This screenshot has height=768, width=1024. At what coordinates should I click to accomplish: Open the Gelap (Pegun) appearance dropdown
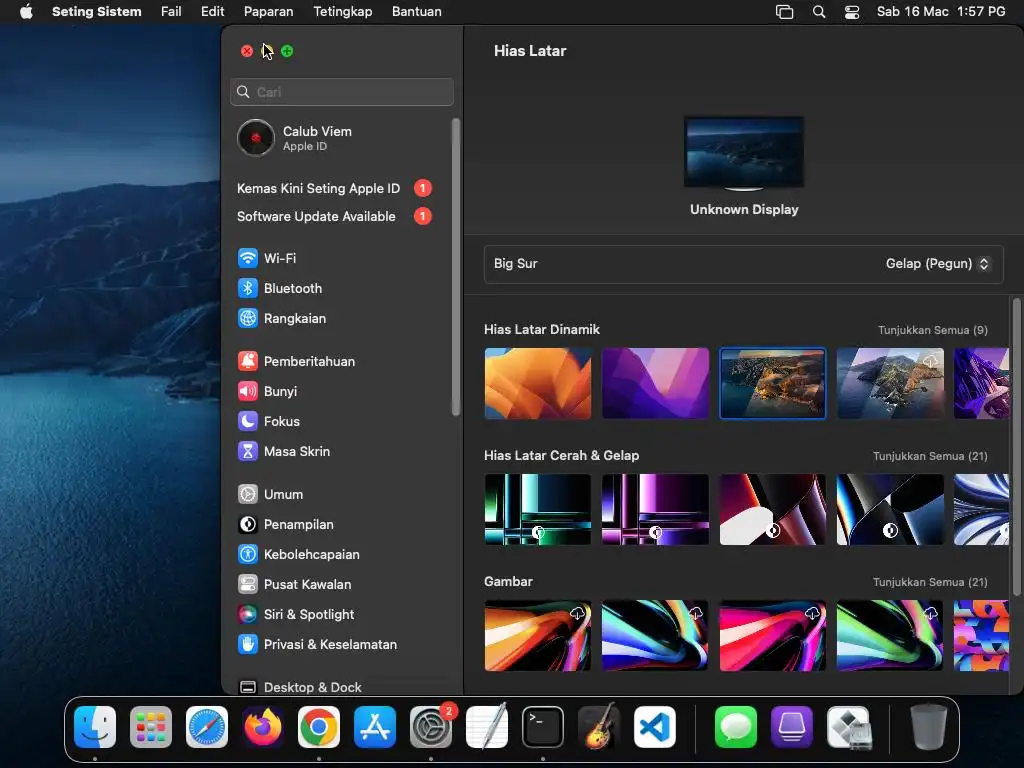937,264
